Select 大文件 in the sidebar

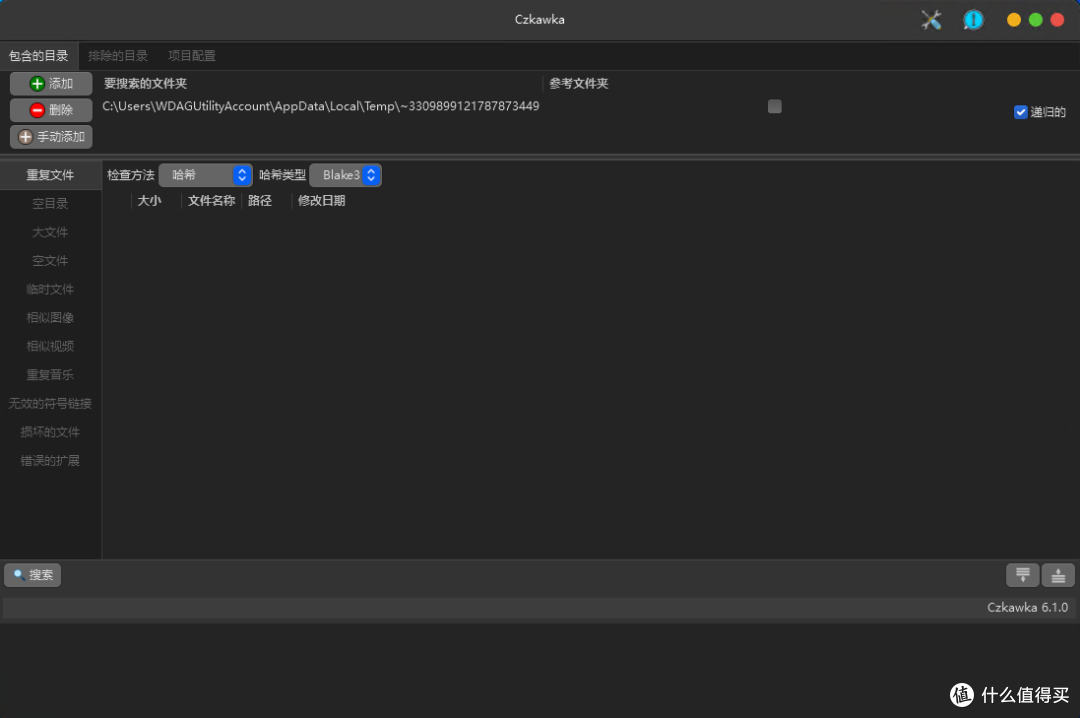pos(50,232)
